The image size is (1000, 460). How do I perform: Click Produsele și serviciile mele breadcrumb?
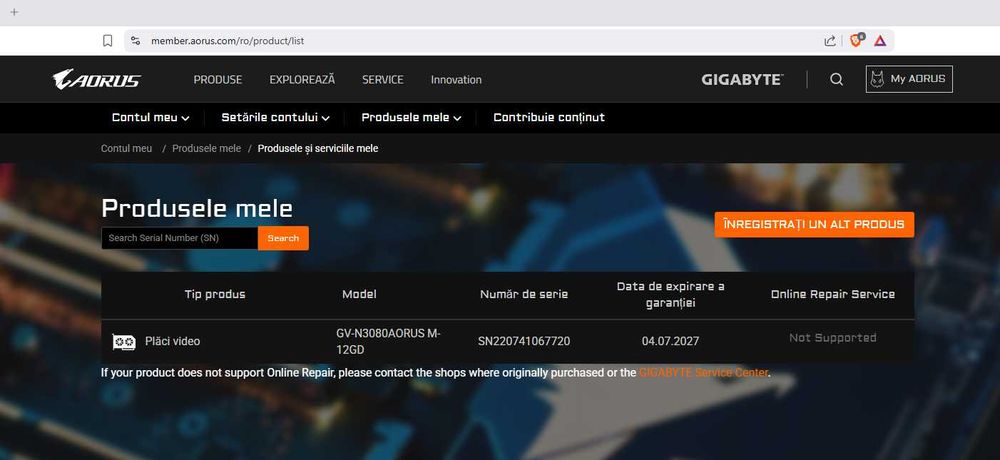(x=318, y=149)
